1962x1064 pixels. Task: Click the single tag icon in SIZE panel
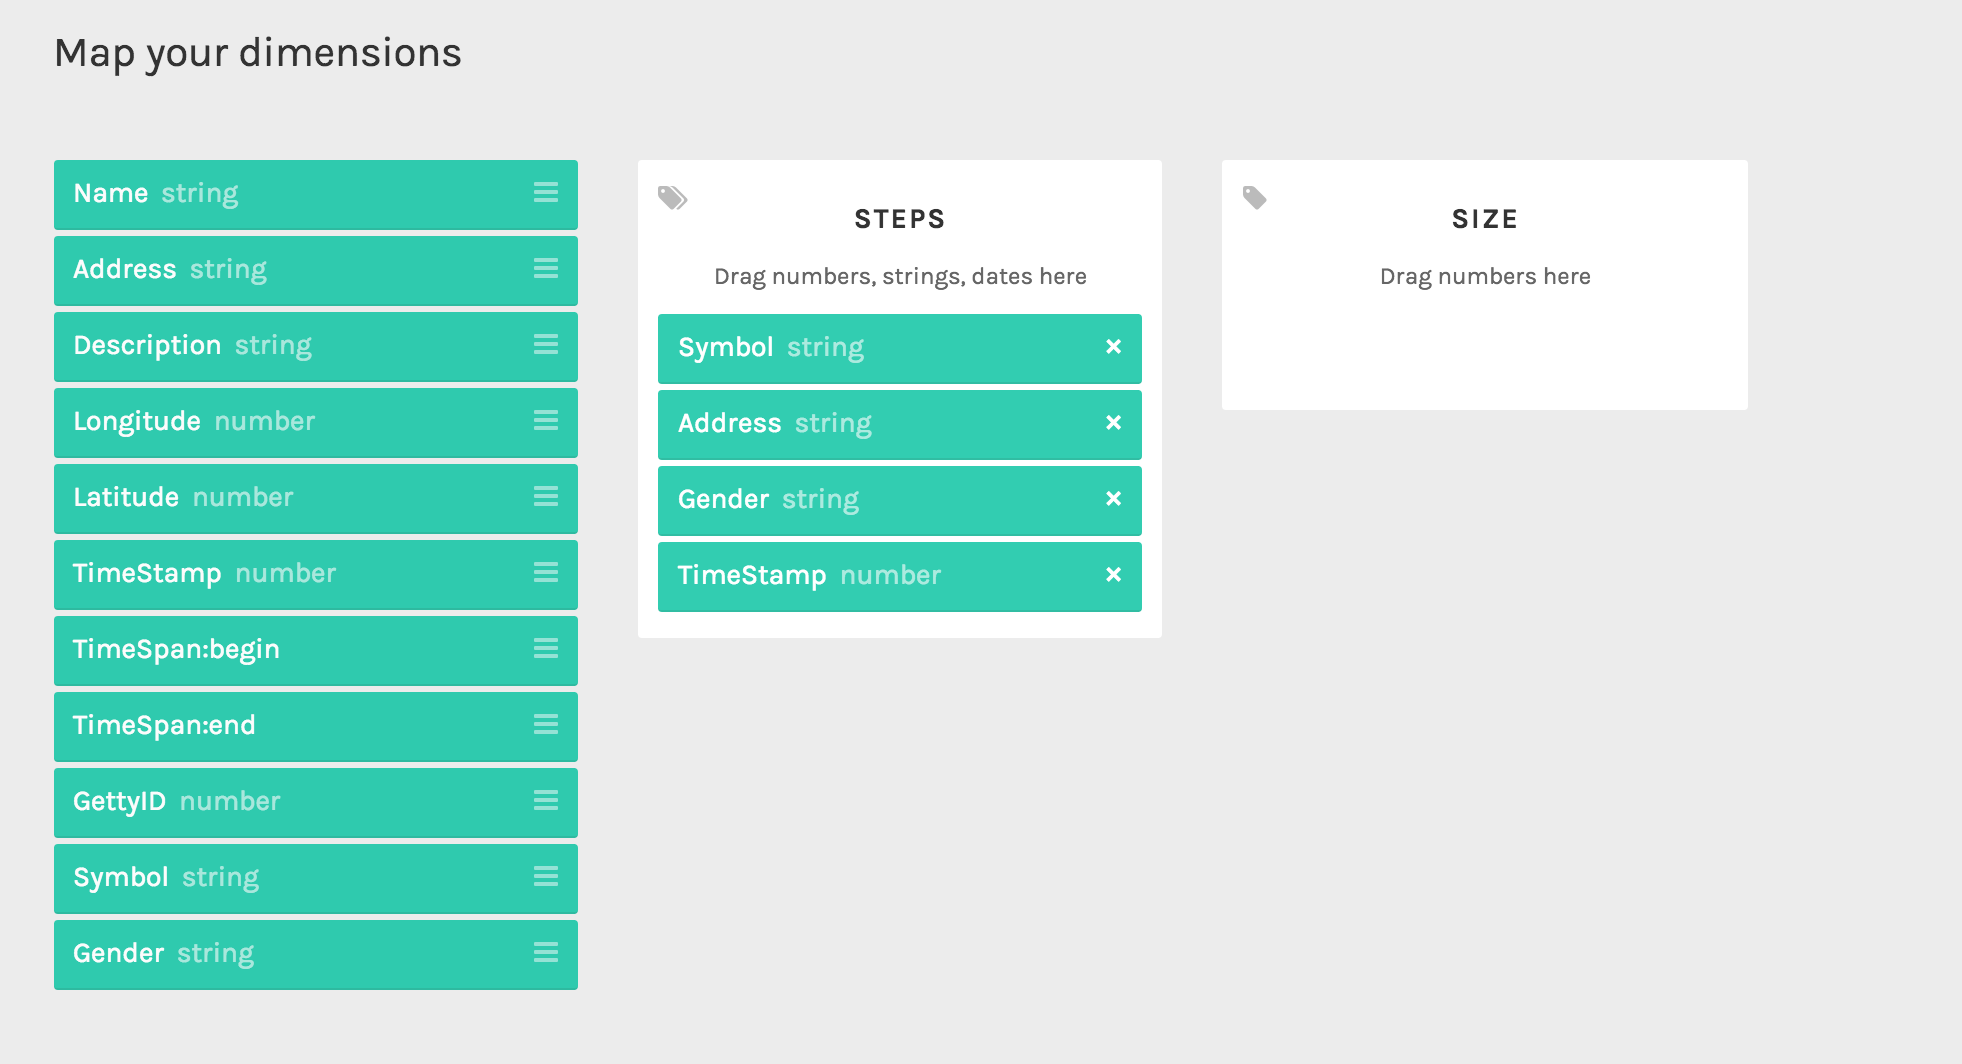[1255, 197]
